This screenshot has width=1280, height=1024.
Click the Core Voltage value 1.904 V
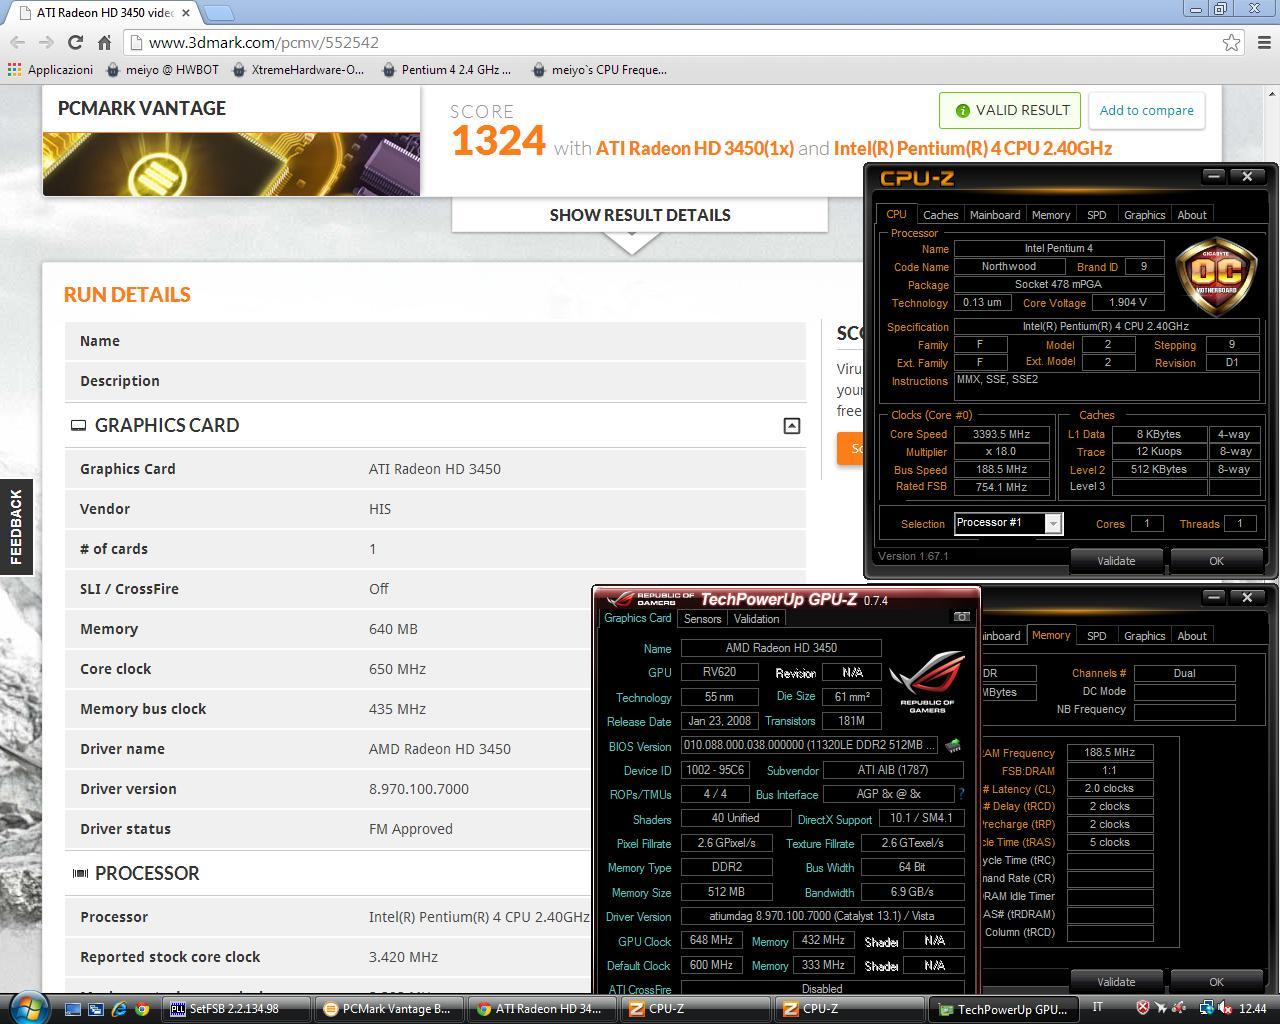(x=1127, y=302)
